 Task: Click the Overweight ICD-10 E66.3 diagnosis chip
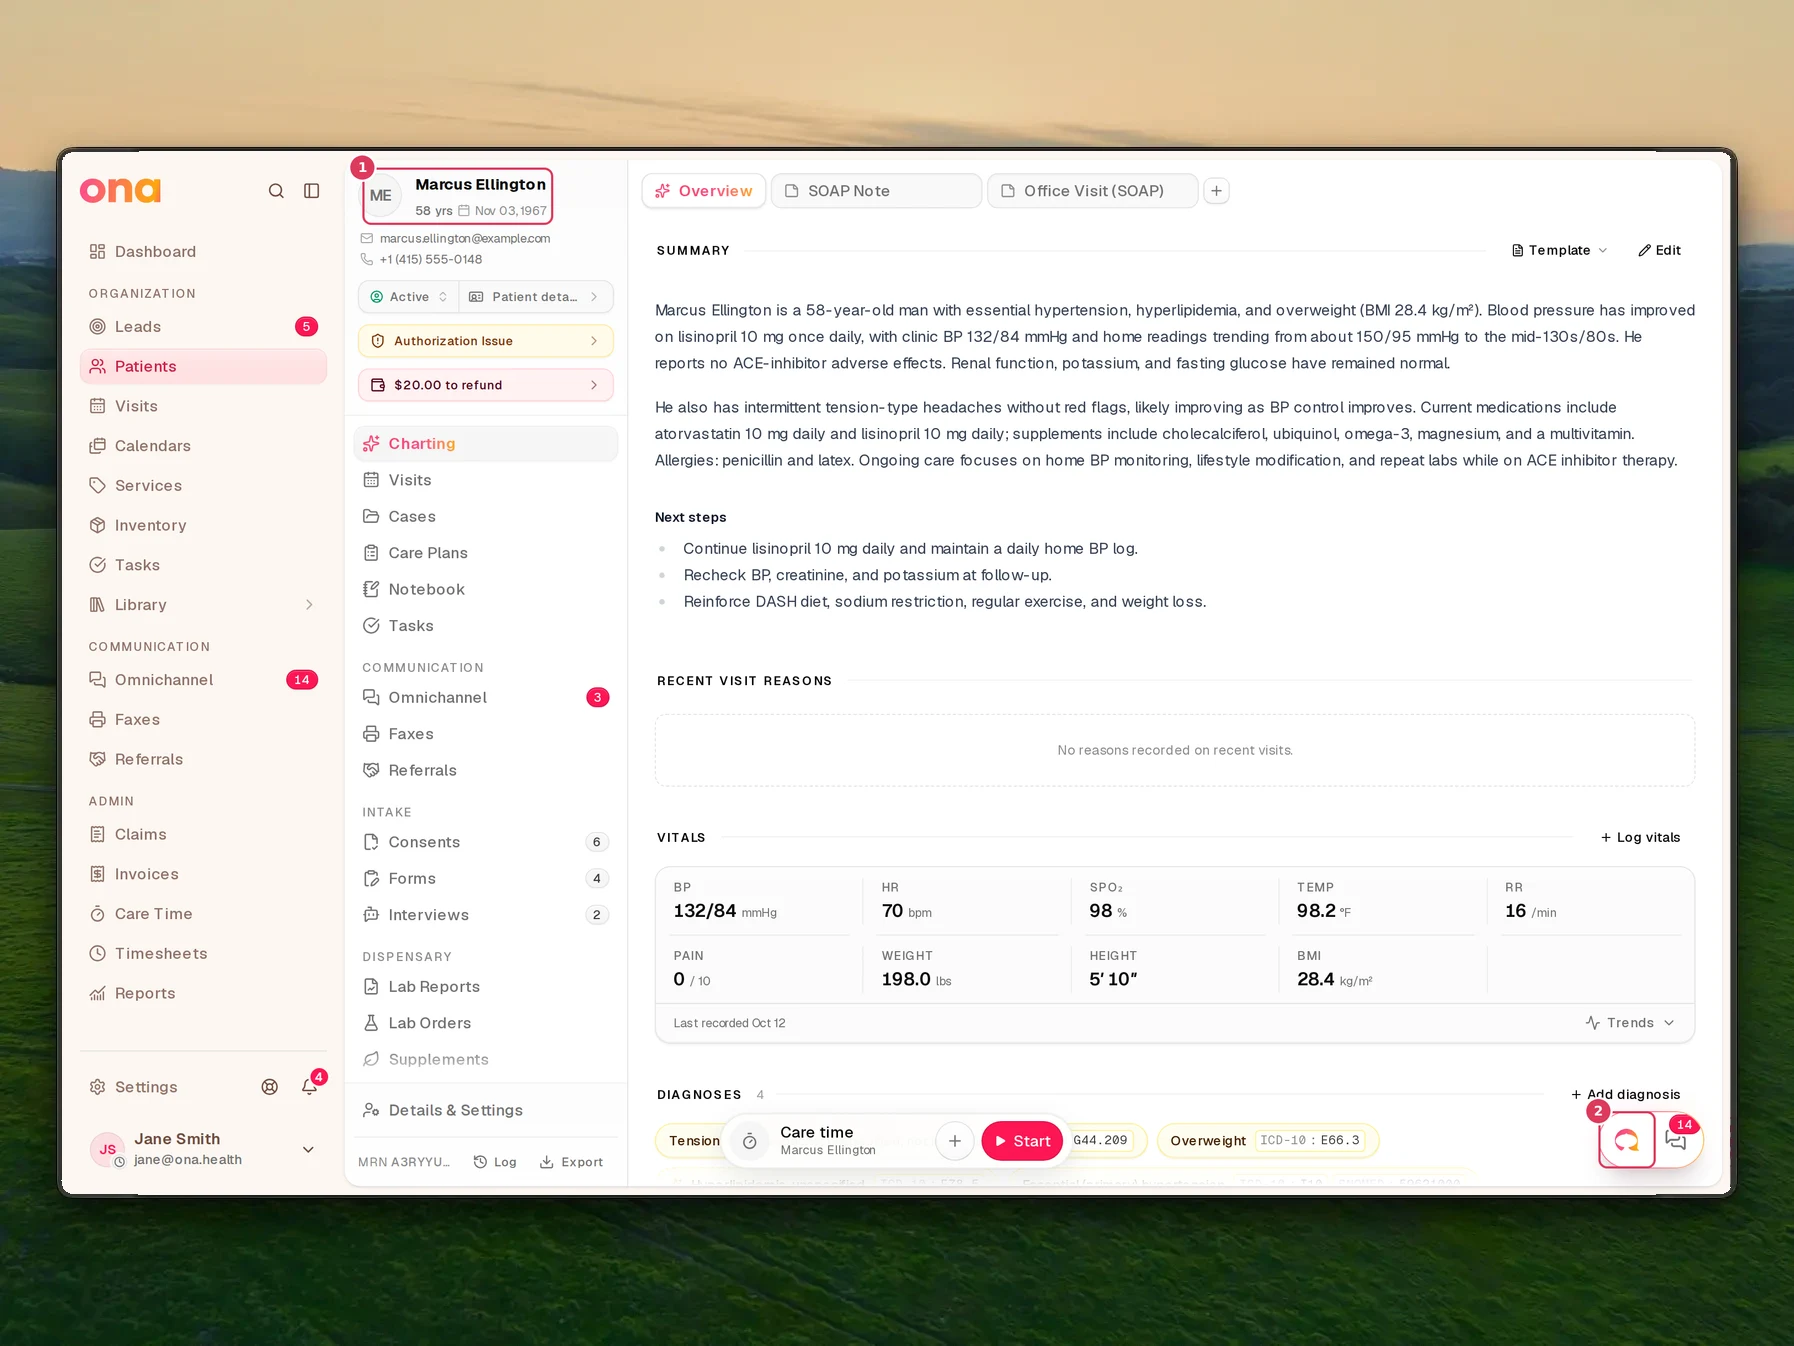click(1267, 1141)
